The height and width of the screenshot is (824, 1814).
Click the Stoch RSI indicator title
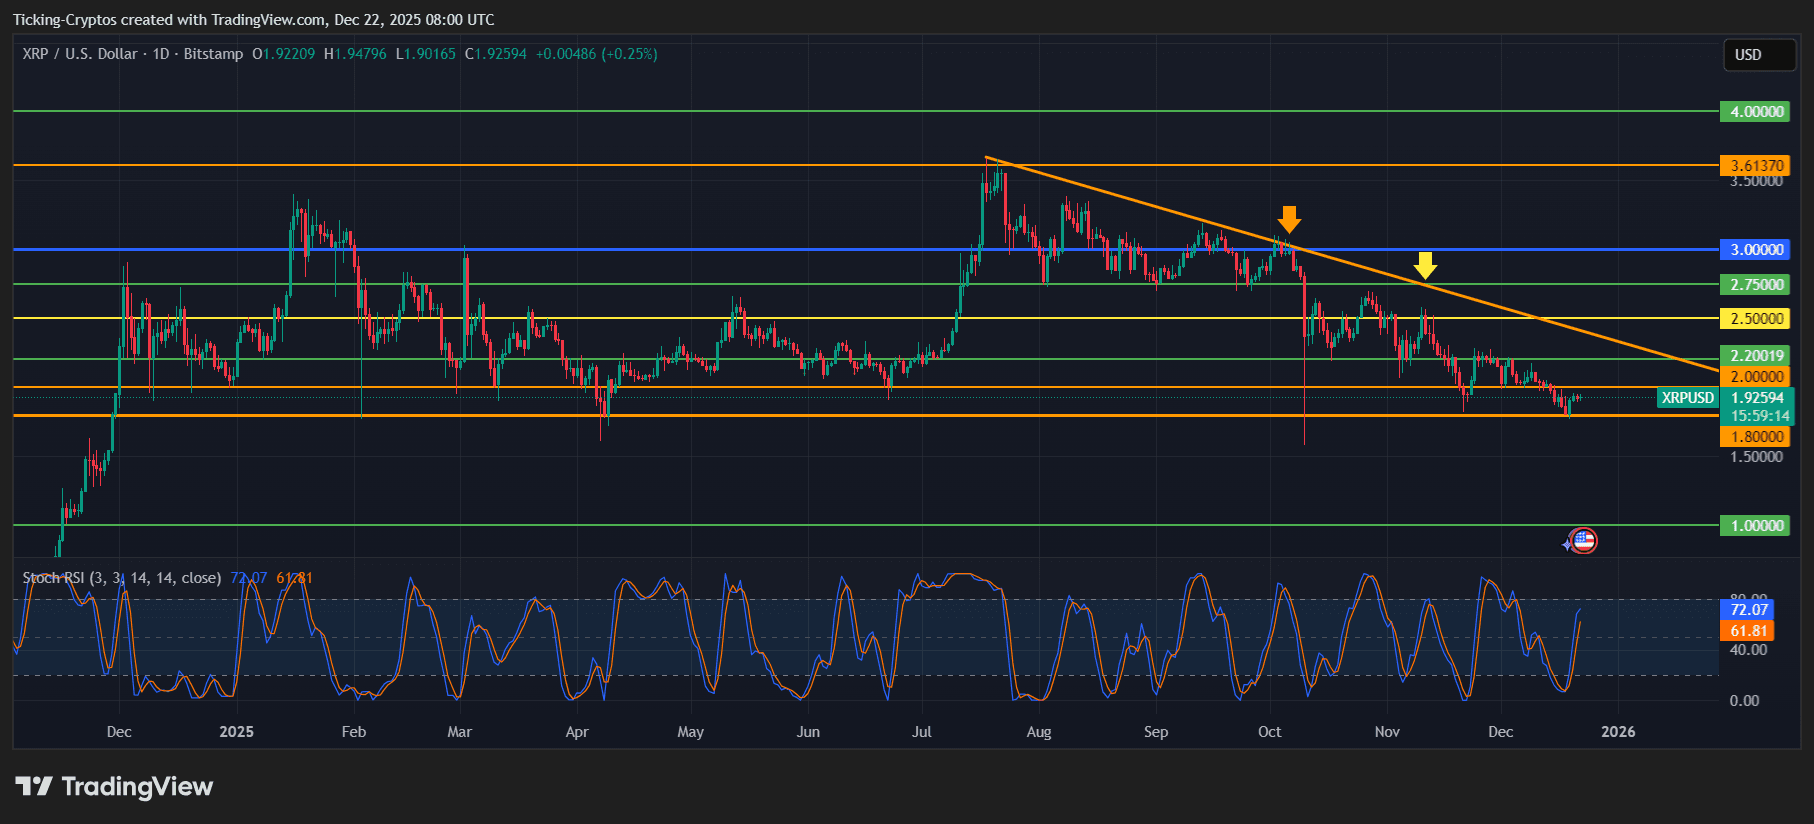click(122, 578)
